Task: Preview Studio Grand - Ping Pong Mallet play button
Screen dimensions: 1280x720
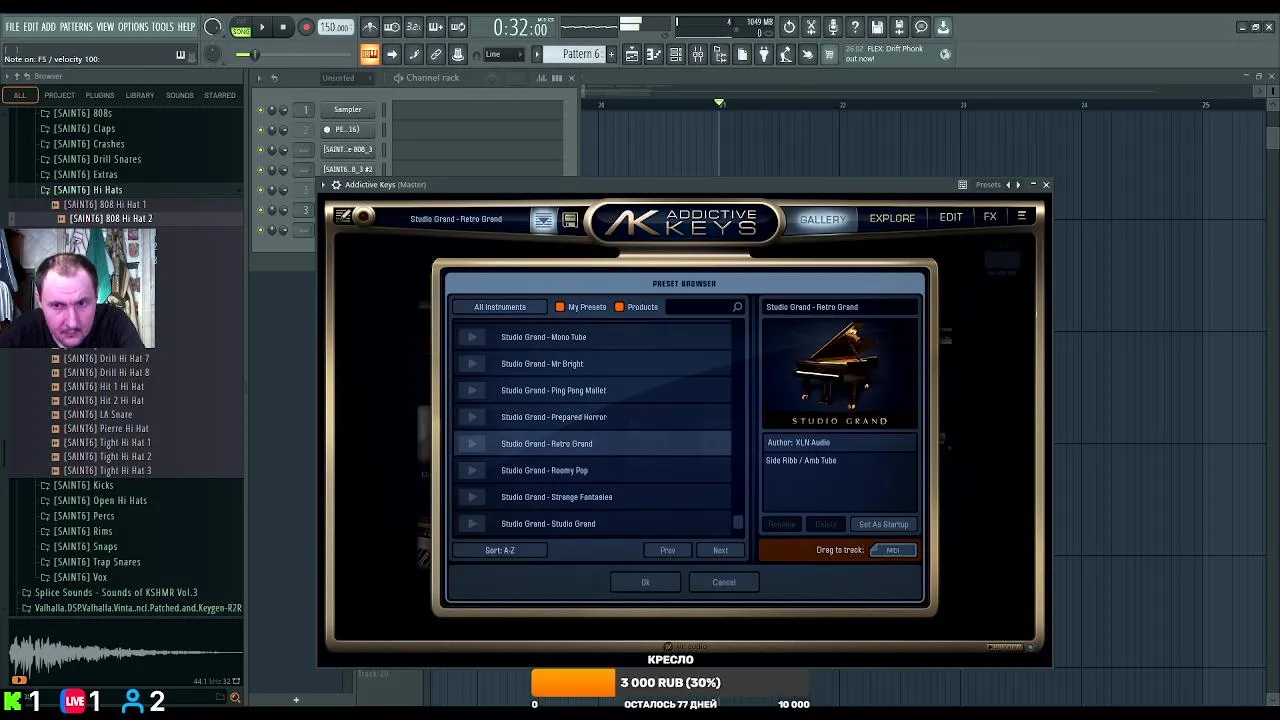Action: click(472, 390)
